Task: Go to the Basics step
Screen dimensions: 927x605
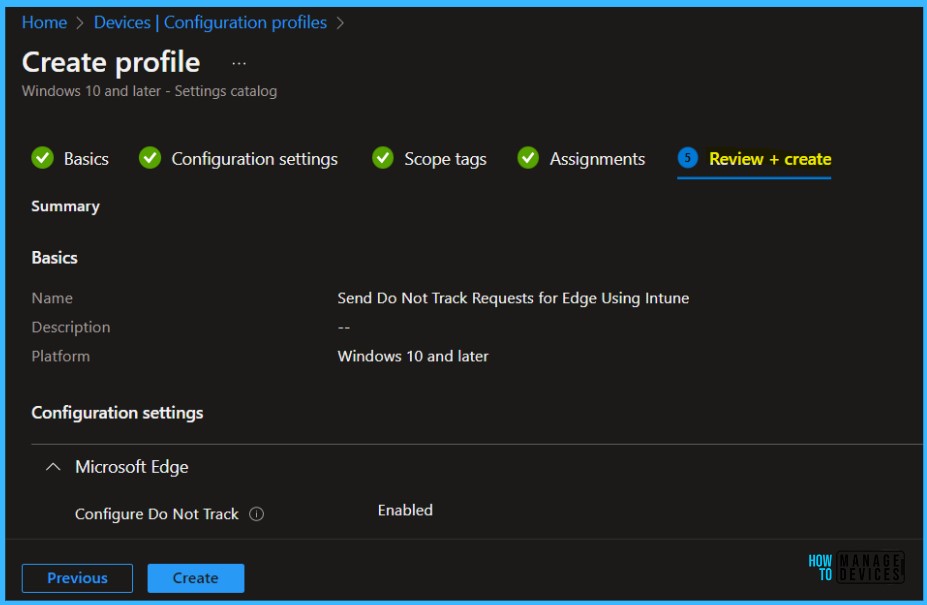Action: [x=86, y=158]
